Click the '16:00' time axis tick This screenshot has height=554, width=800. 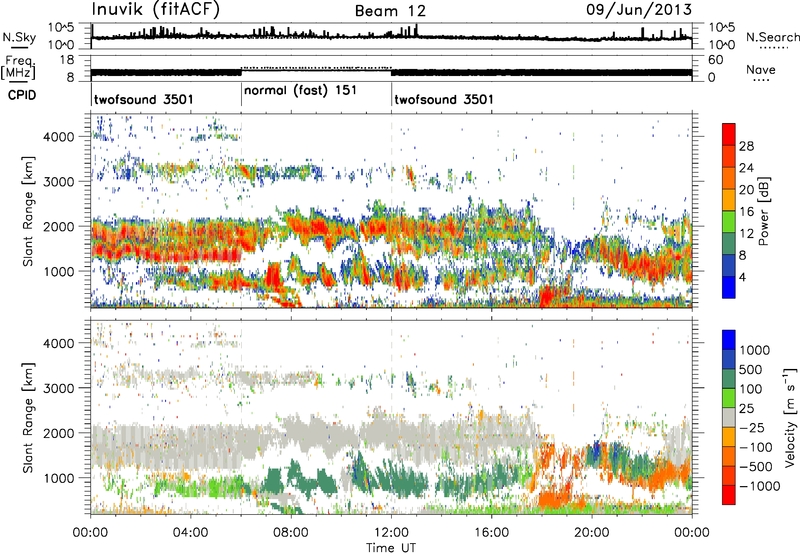point(491,533)
